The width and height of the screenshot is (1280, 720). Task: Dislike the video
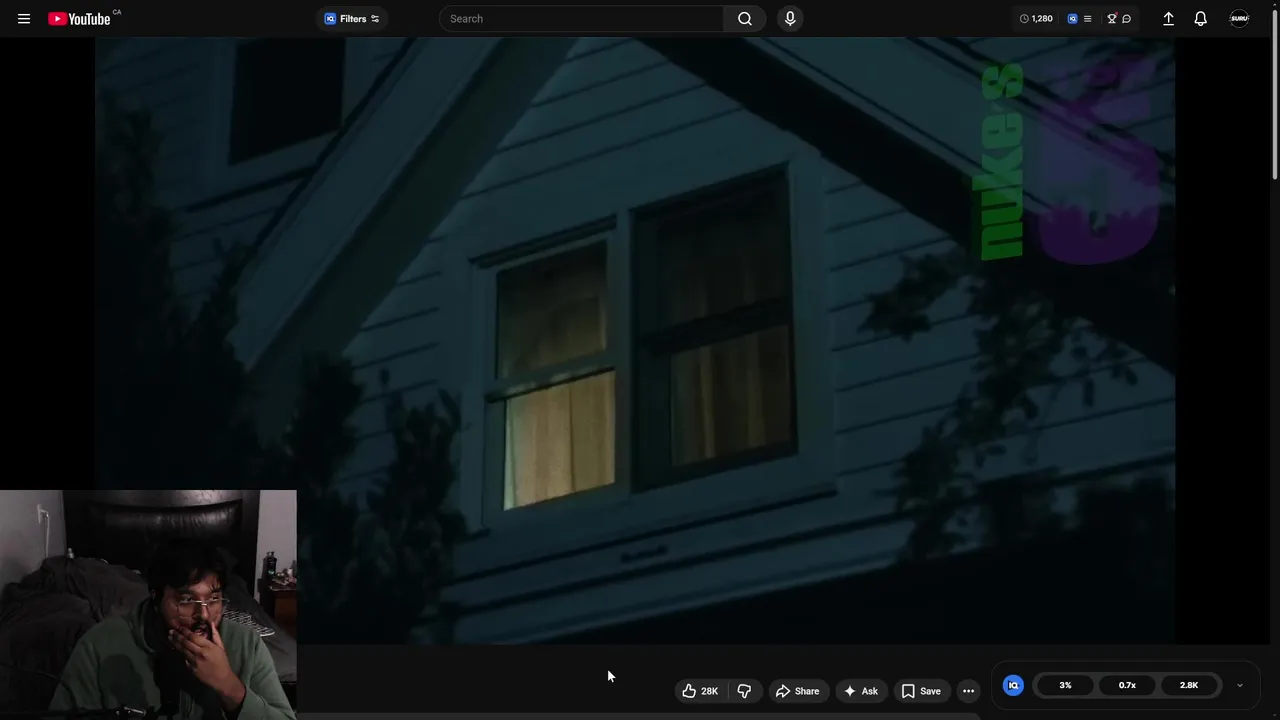pos(744,691)
